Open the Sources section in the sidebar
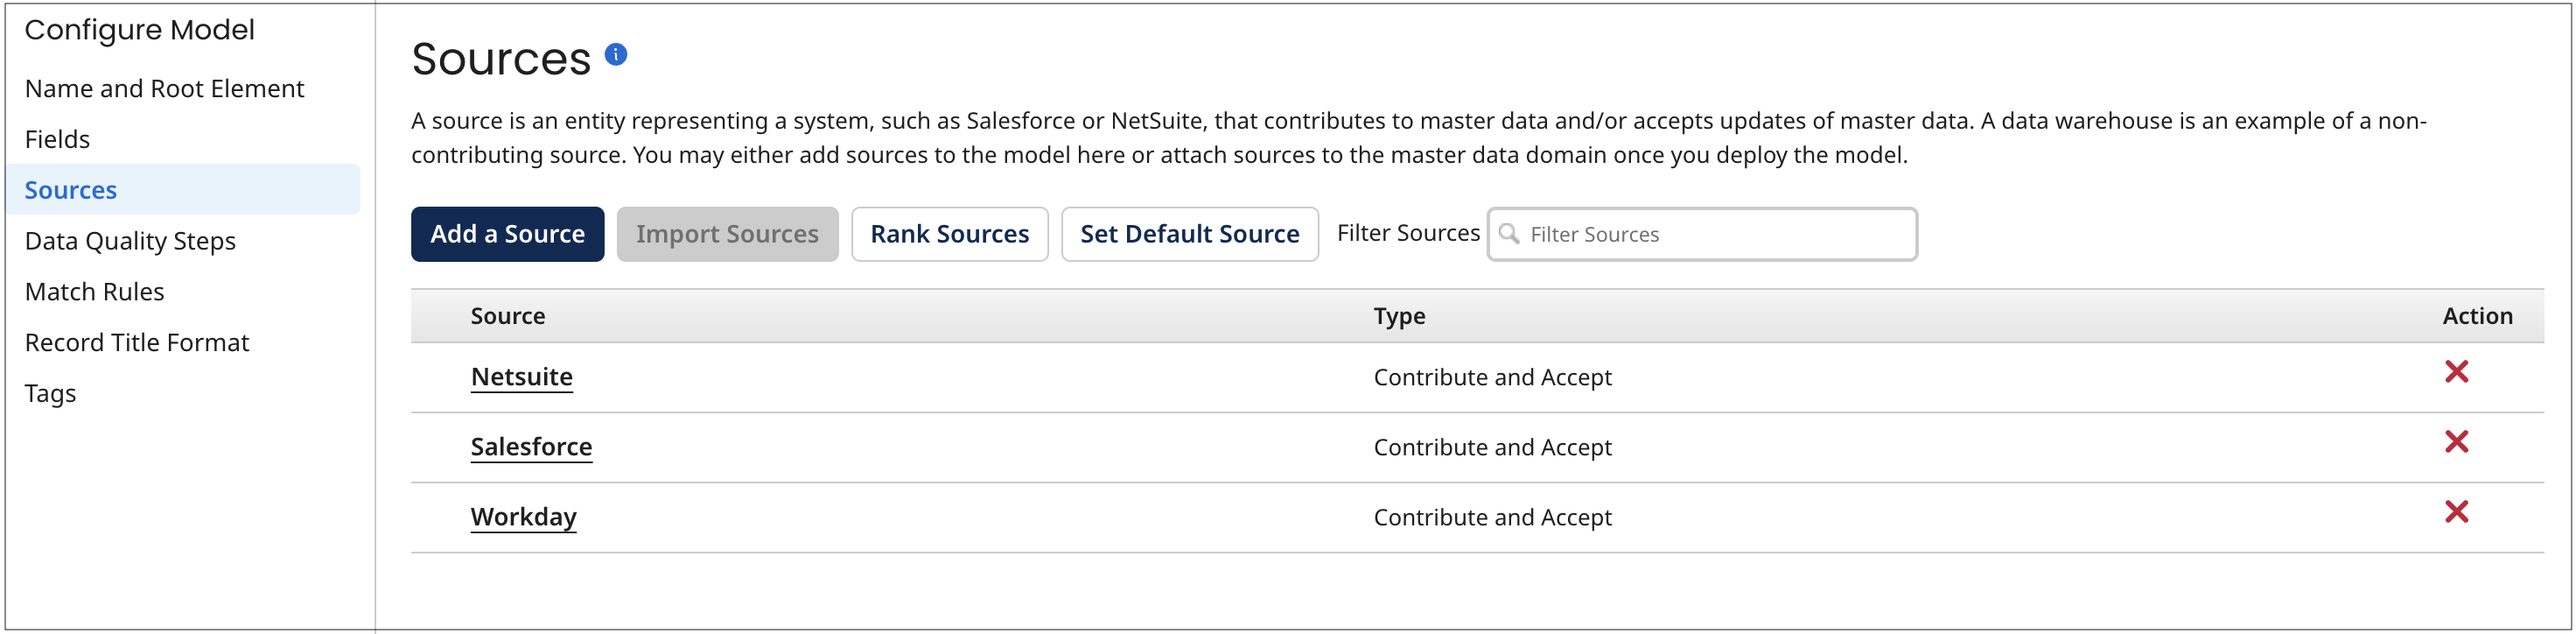Viewport: 2576px width, 634px height. (x=70, y=190)
